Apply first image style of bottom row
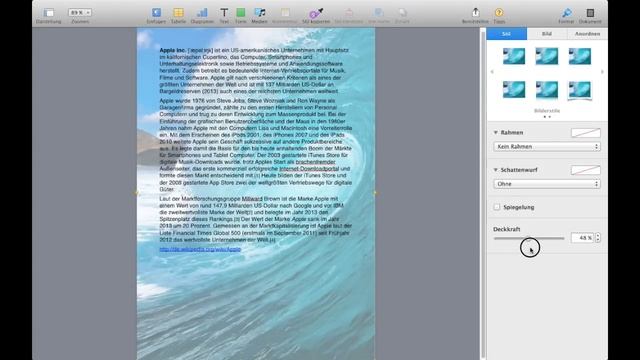 [514, 89]
